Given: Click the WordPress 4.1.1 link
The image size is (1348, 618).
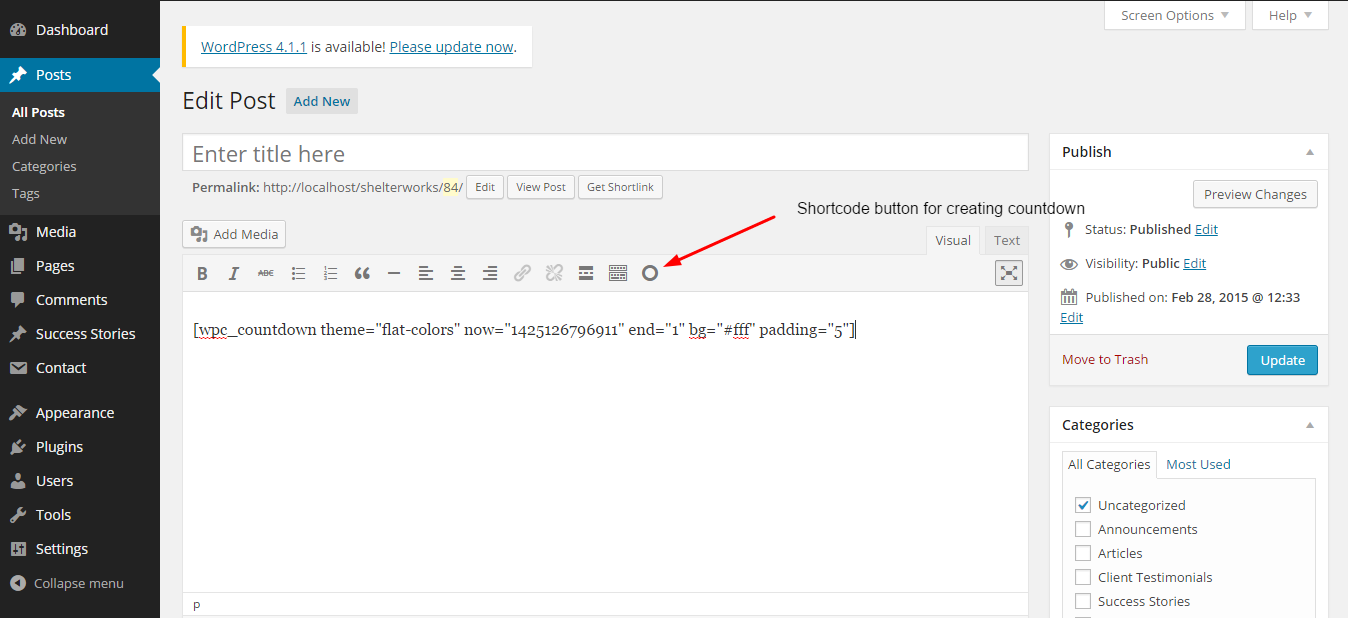Looking at the screenshot, I should click(x=254, y=46).
